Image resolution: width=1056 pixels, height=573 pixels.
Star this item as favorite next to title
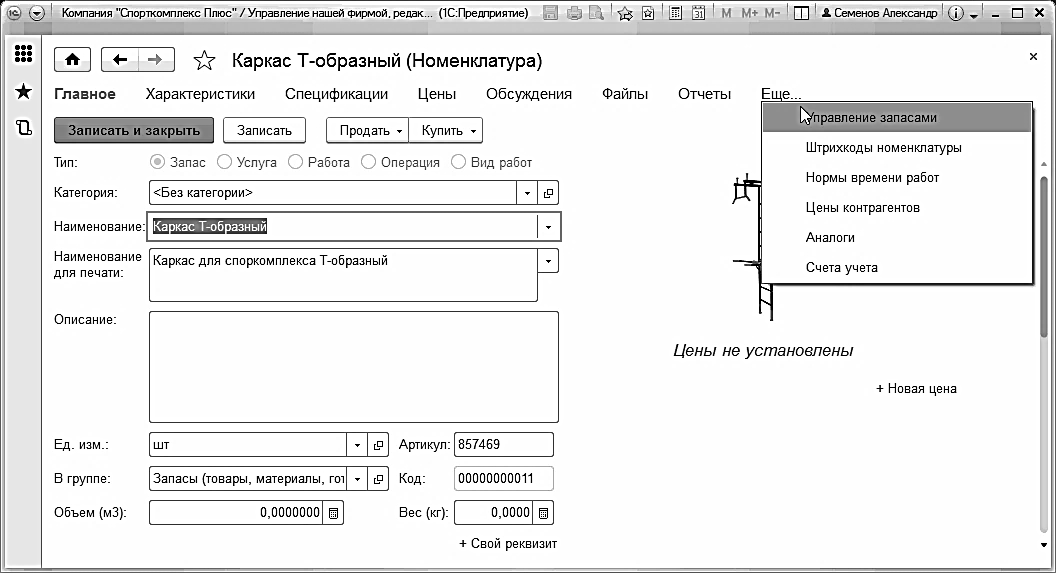tap(204, 61)
